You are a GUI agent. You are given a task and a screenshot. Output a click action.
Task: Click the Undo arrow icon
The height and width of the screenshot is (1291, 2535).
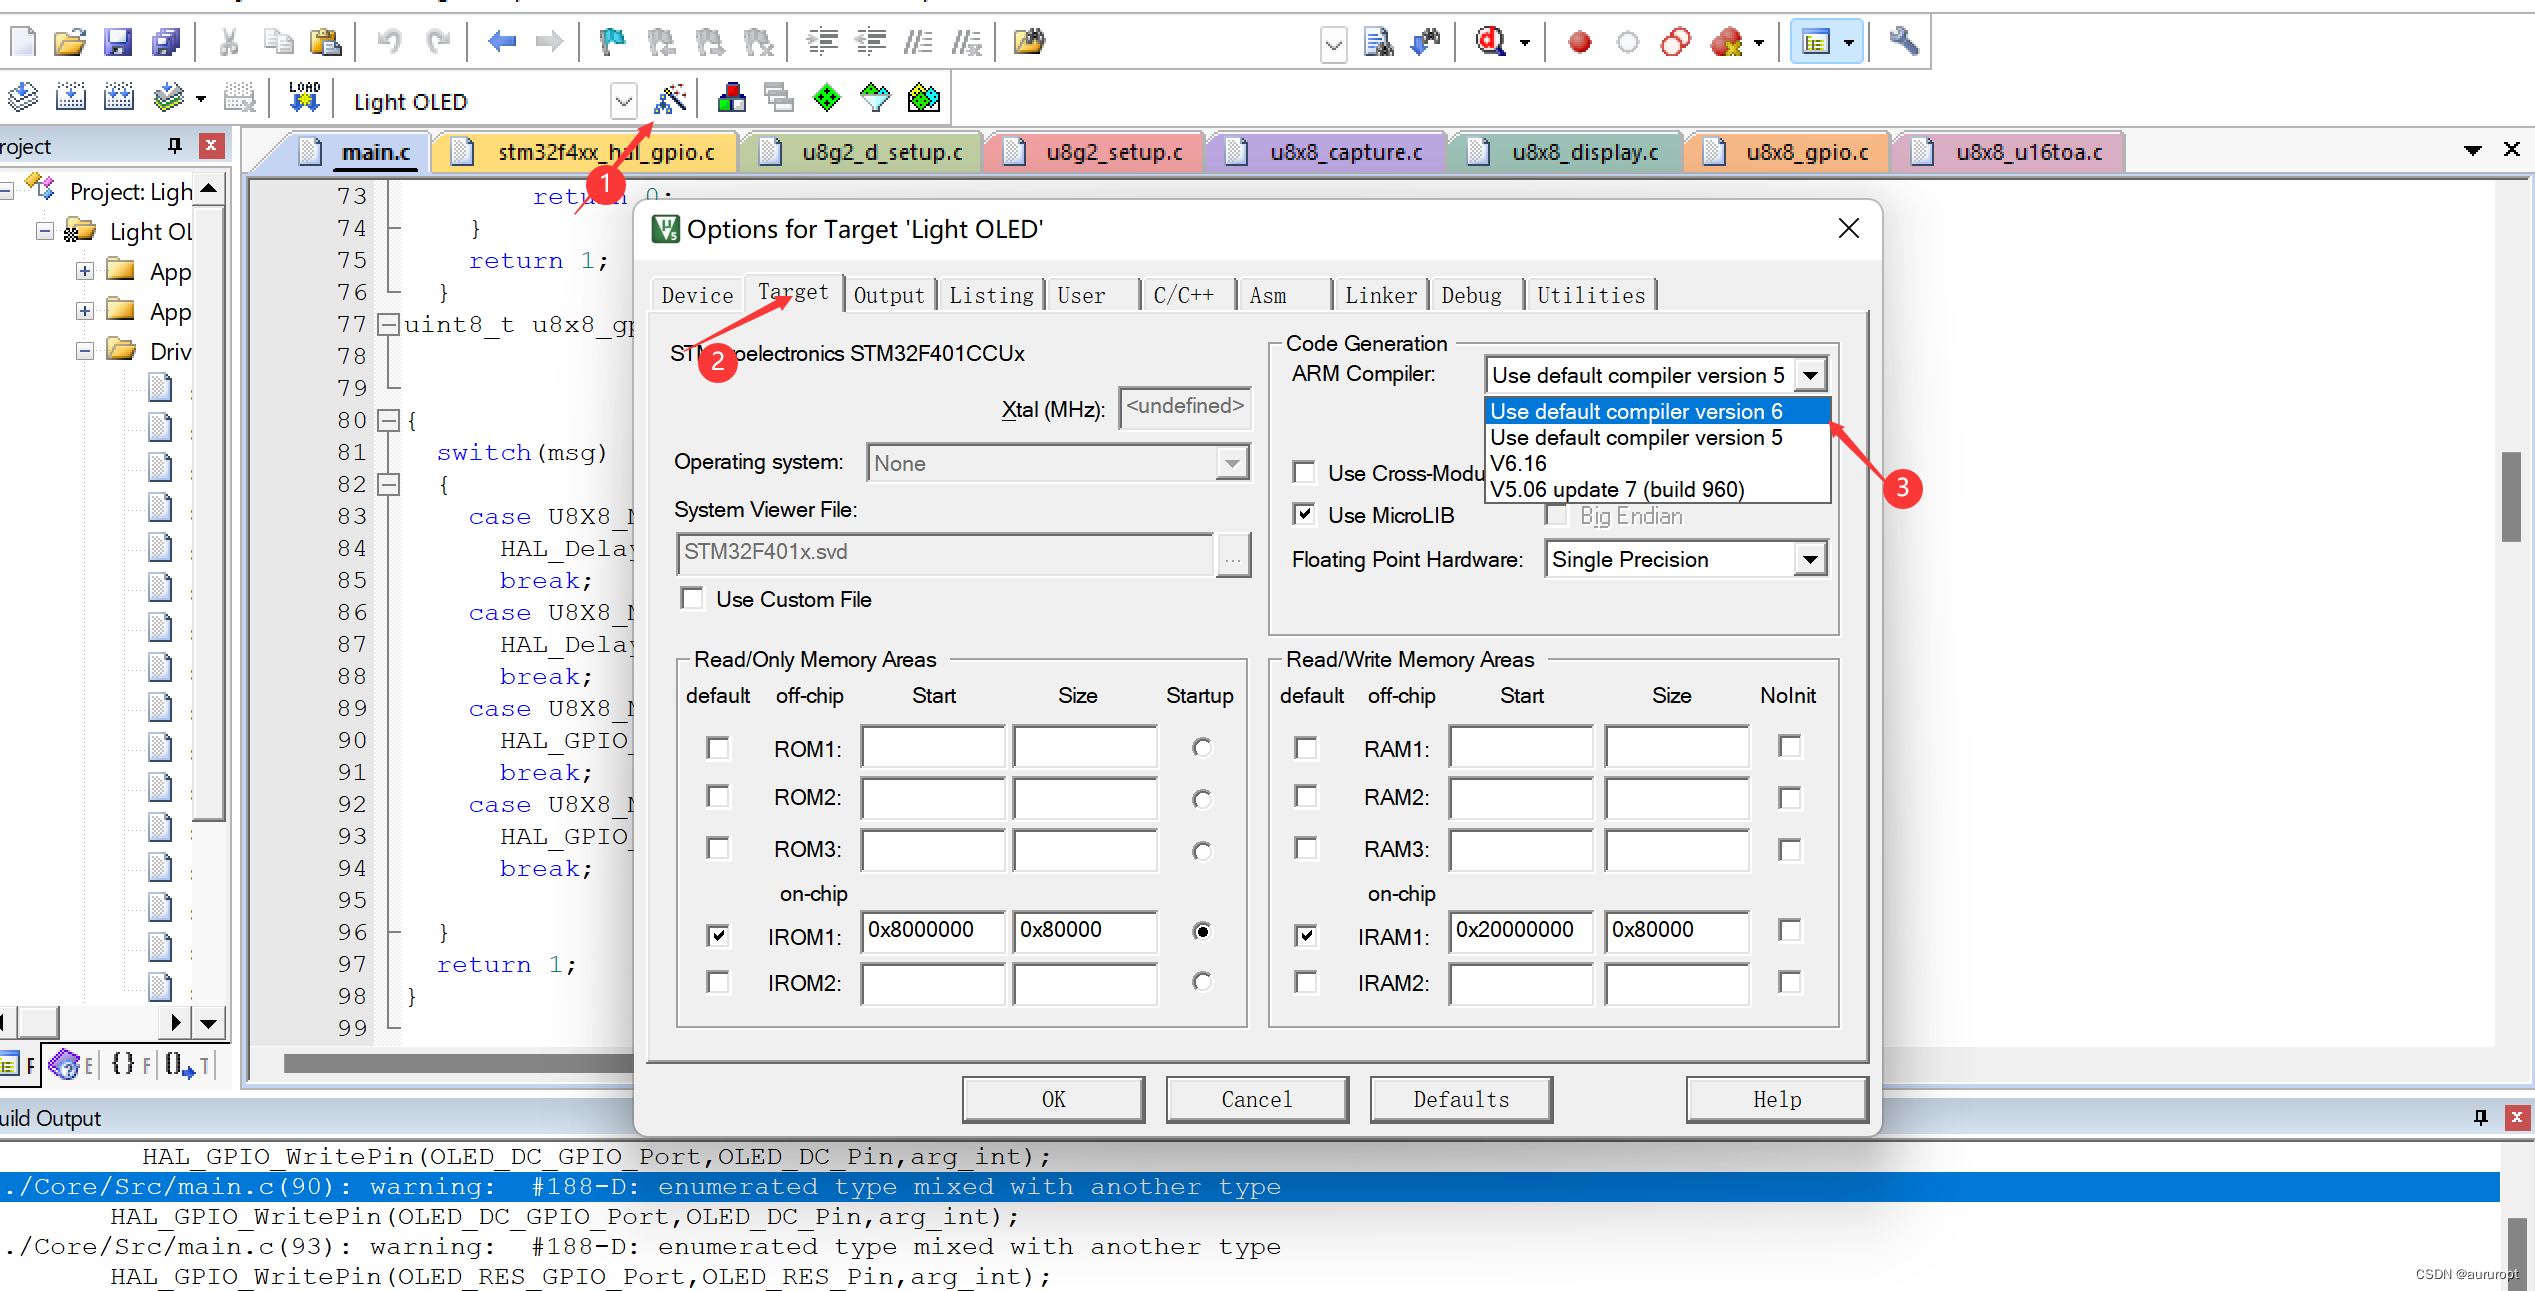click(x=389, y=42)
